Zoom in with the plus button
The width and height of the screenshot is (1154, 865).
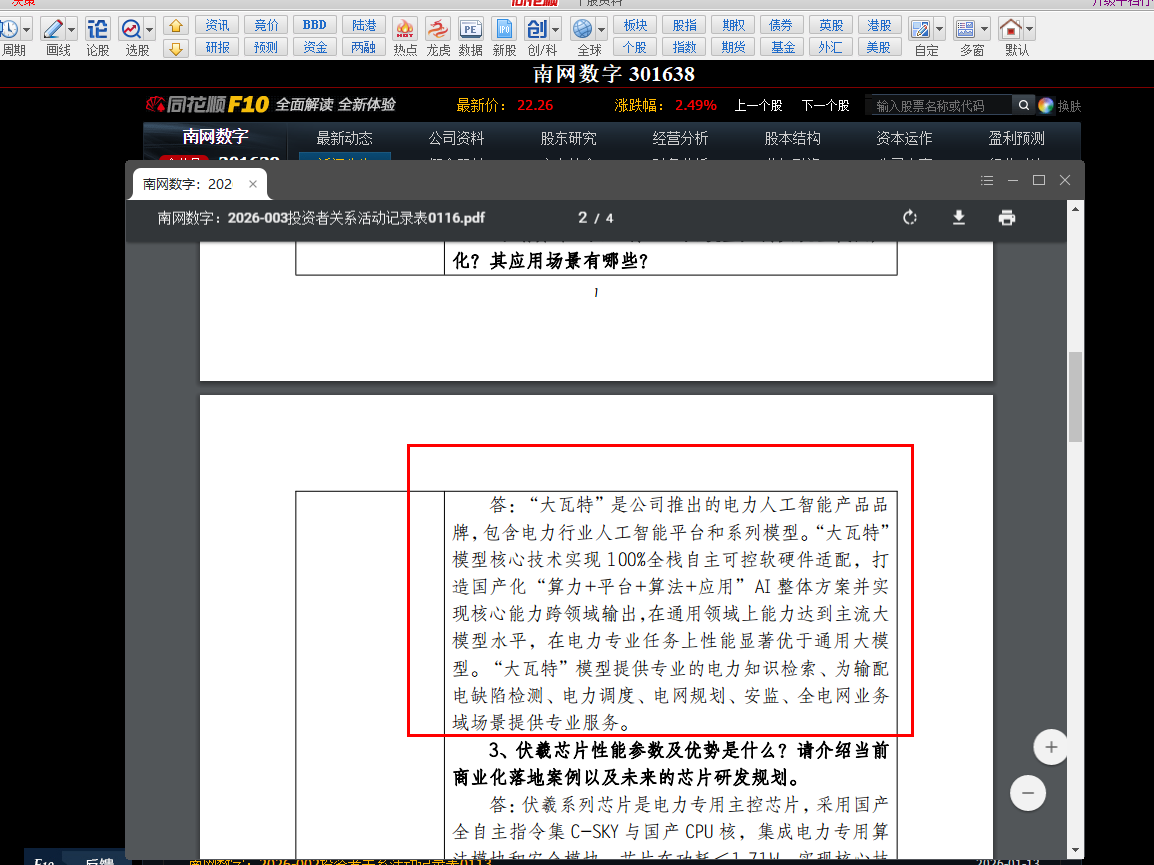coord(1051,747)
